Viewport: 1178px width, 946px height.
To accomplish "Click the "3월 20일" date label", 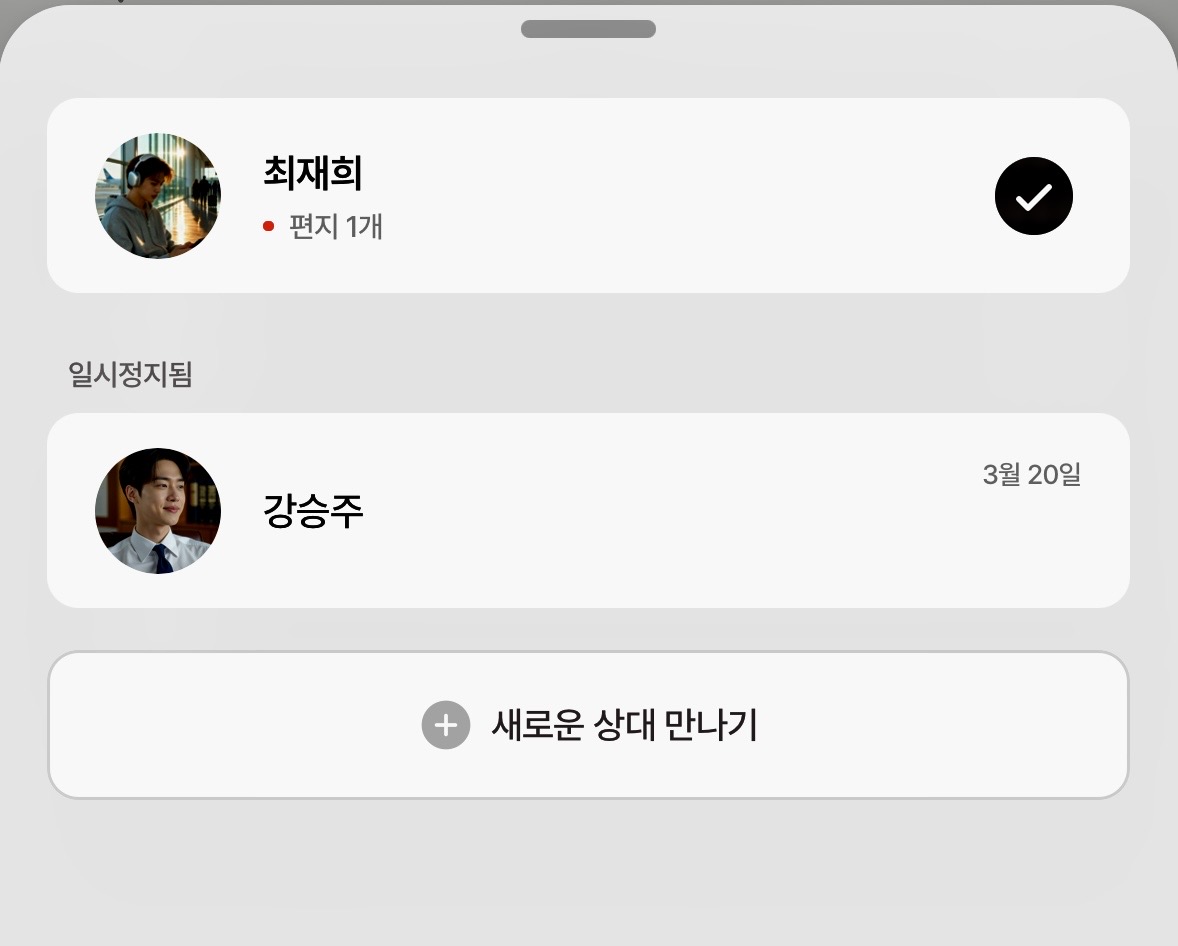I will coord(1031,475).
